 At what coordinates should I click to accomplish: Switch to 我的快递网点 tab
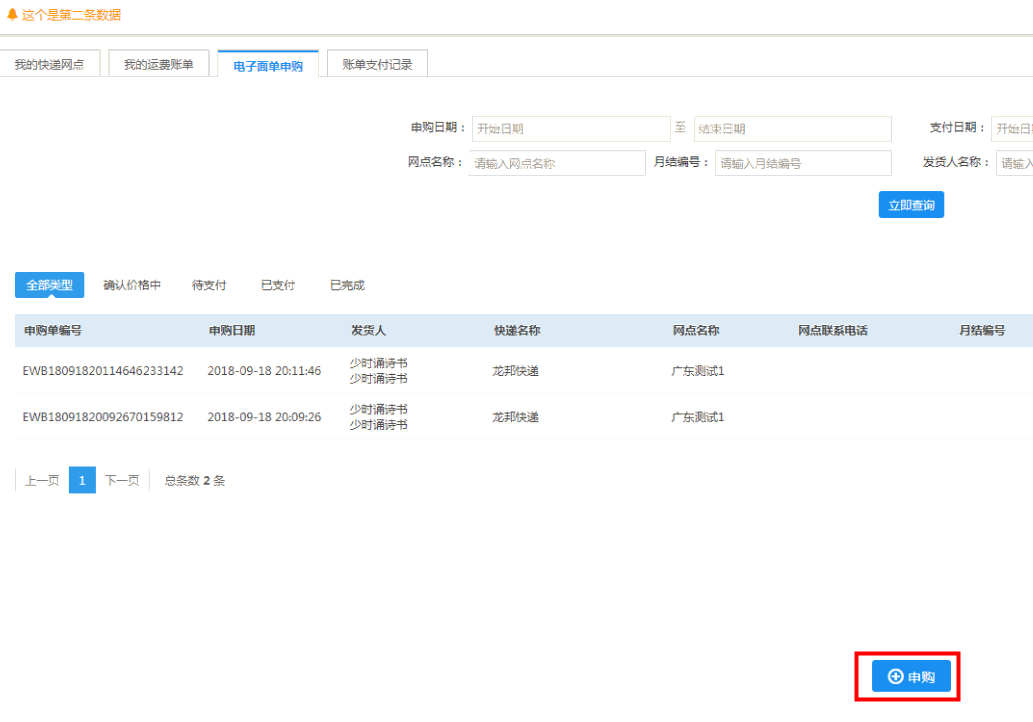point(49,65)
